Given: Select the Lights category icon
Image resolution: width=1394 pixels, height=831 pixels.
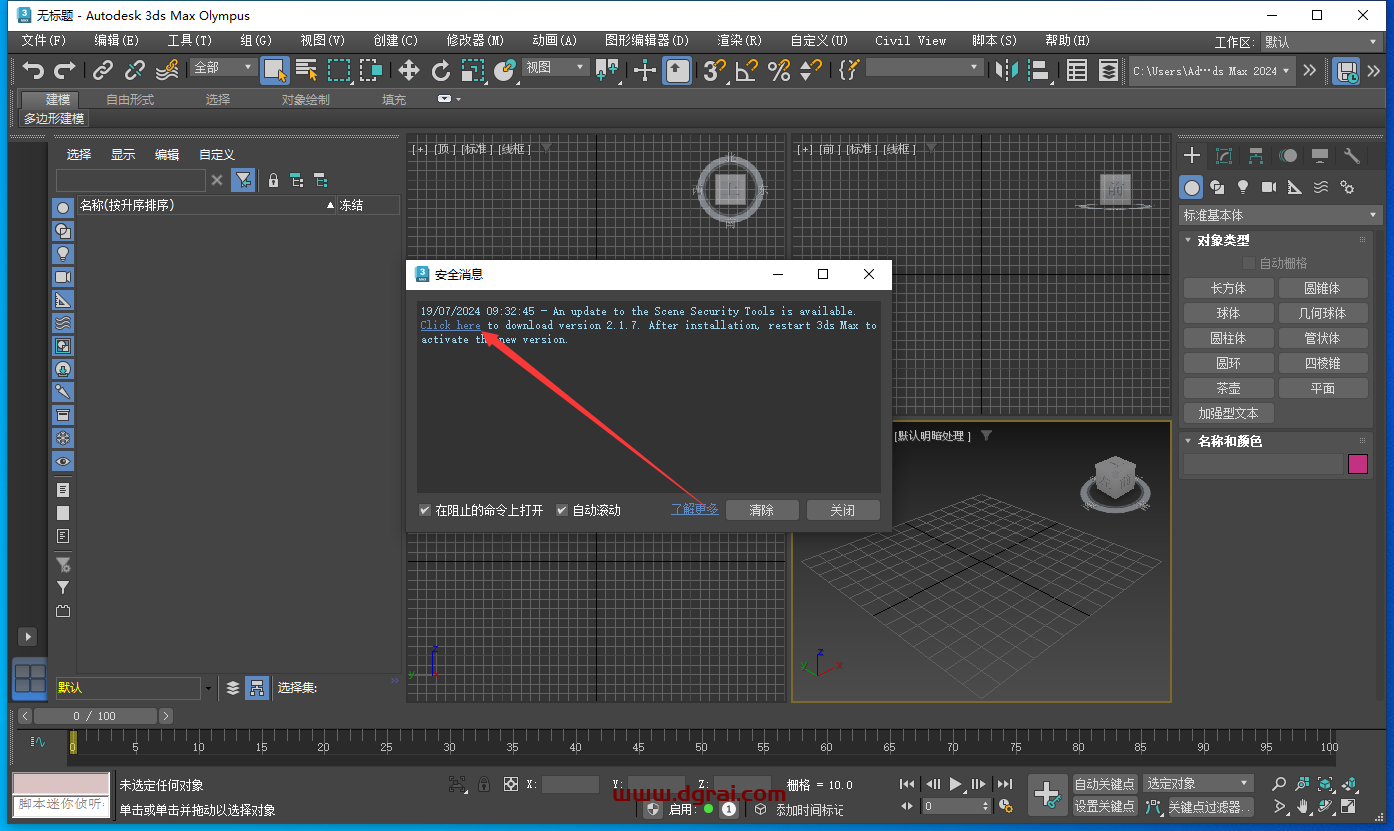Looking at the screenshot, I should tap(1243, 187).
